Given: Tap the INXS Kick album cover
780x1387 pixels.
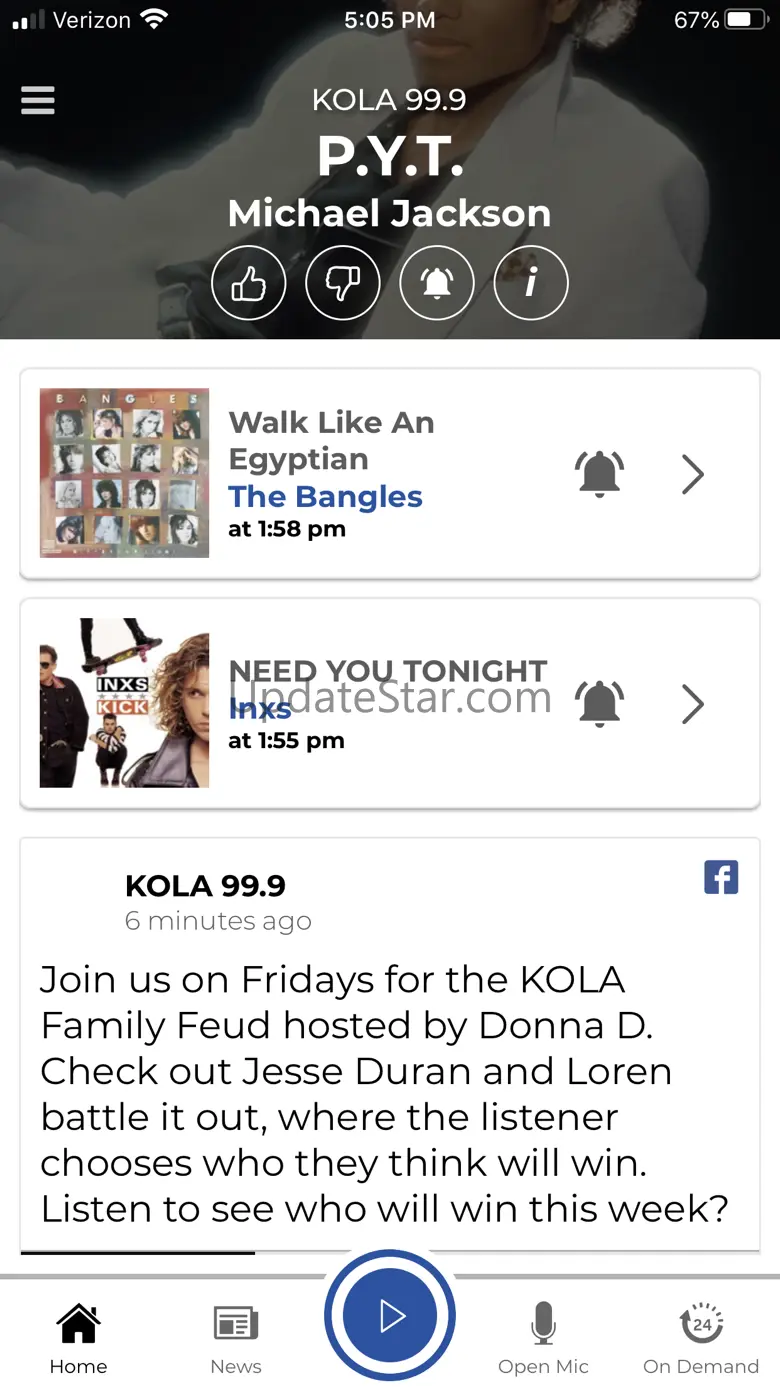Looking at the screenshot, I should 124,703.
